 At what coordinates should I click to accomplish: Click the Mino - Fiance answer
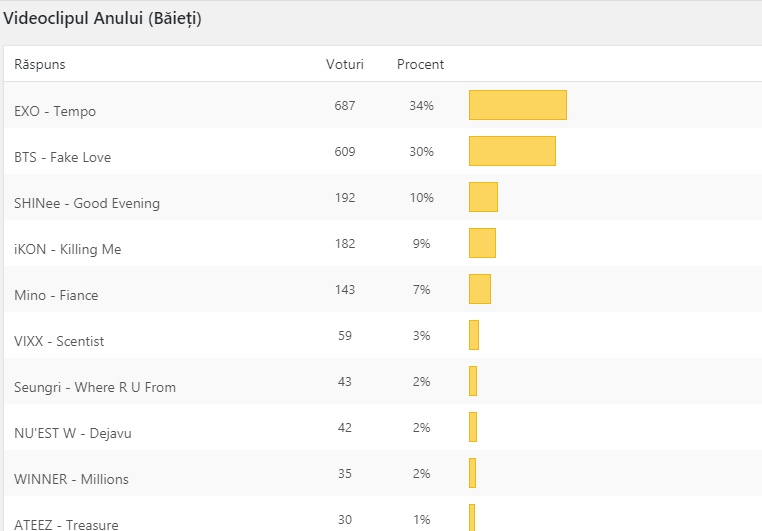[x=56, y=295]
